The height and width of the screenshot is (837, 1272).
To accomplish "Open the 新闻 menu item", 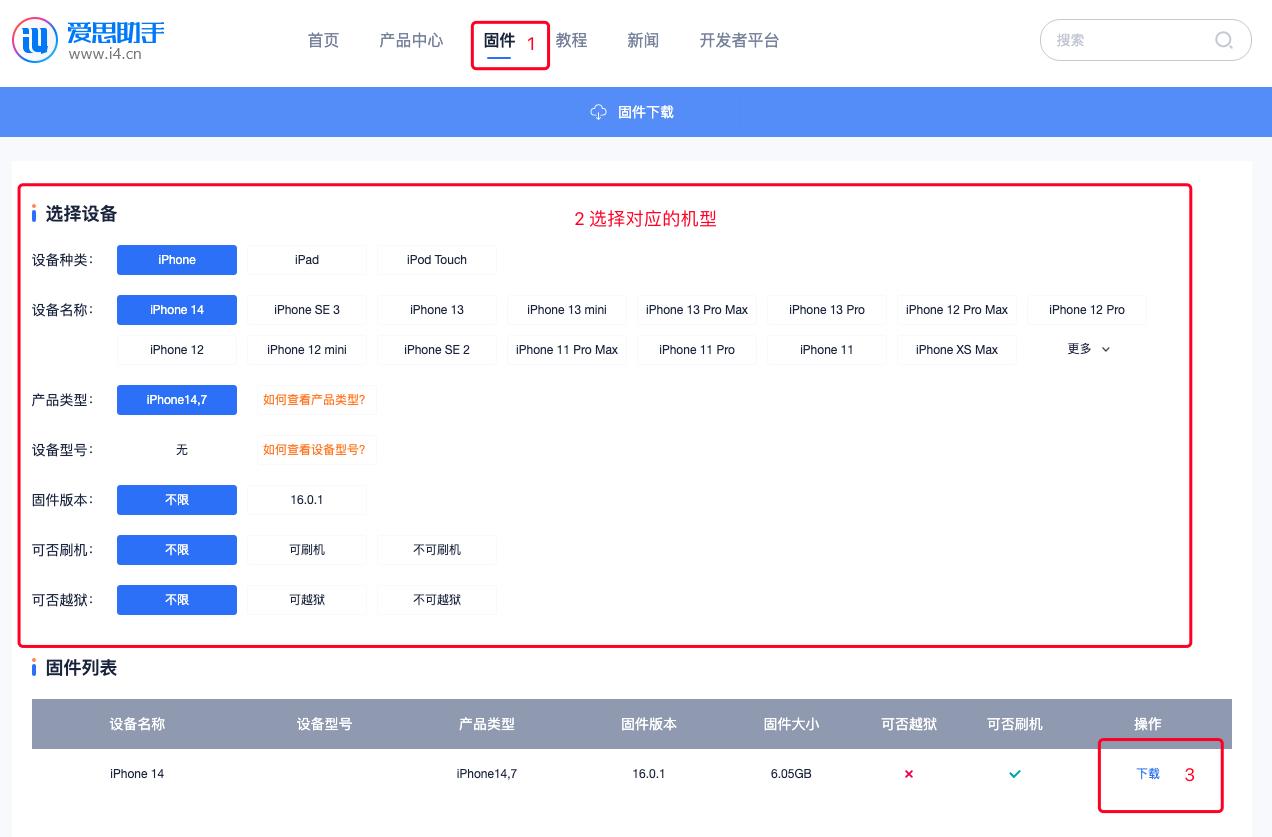I will [643, 40].
